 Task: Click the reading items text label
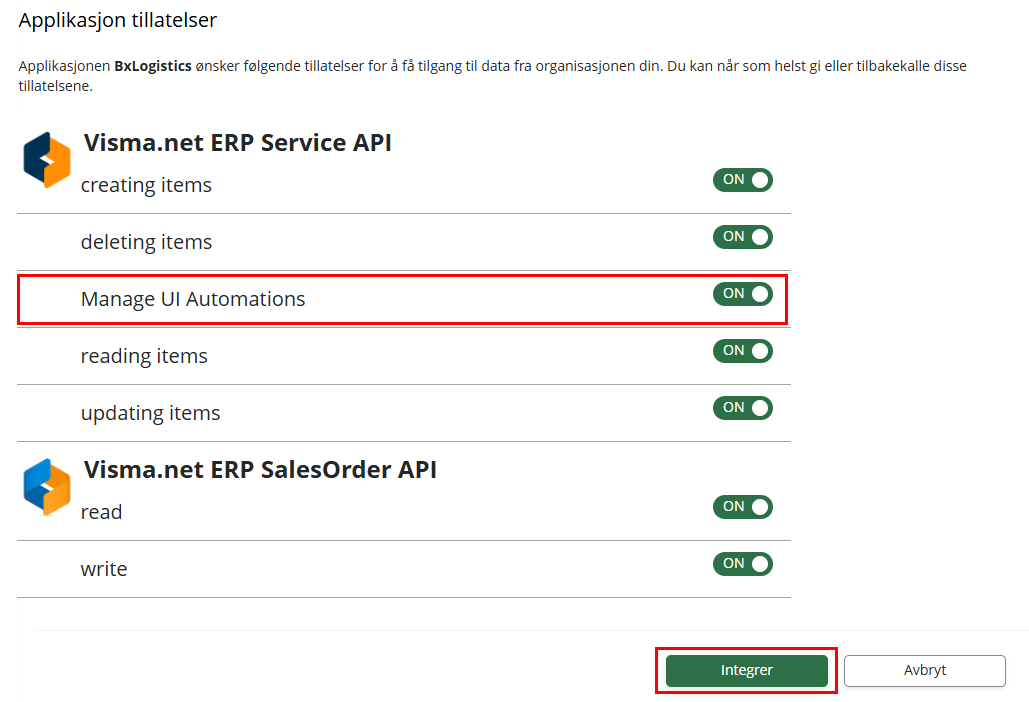coord(144,356)
